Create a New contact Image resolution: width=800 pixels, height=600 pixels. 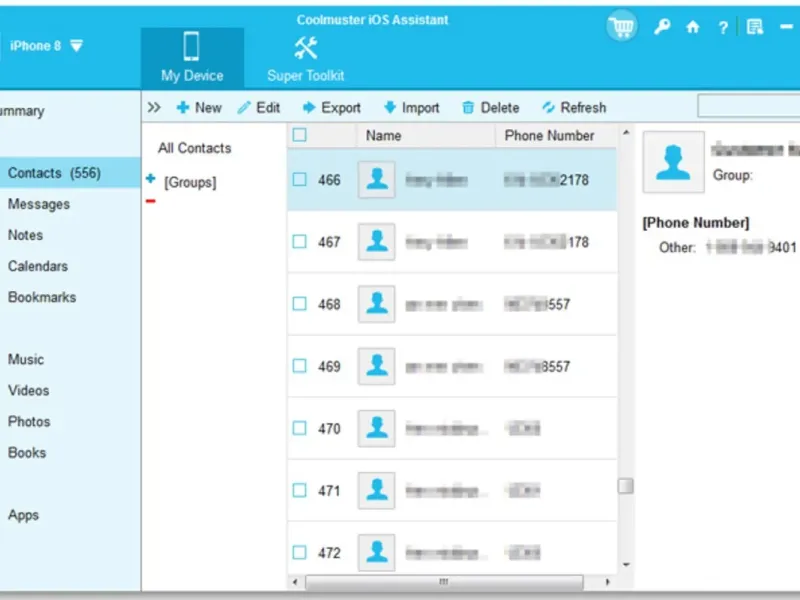coord(199,108)
